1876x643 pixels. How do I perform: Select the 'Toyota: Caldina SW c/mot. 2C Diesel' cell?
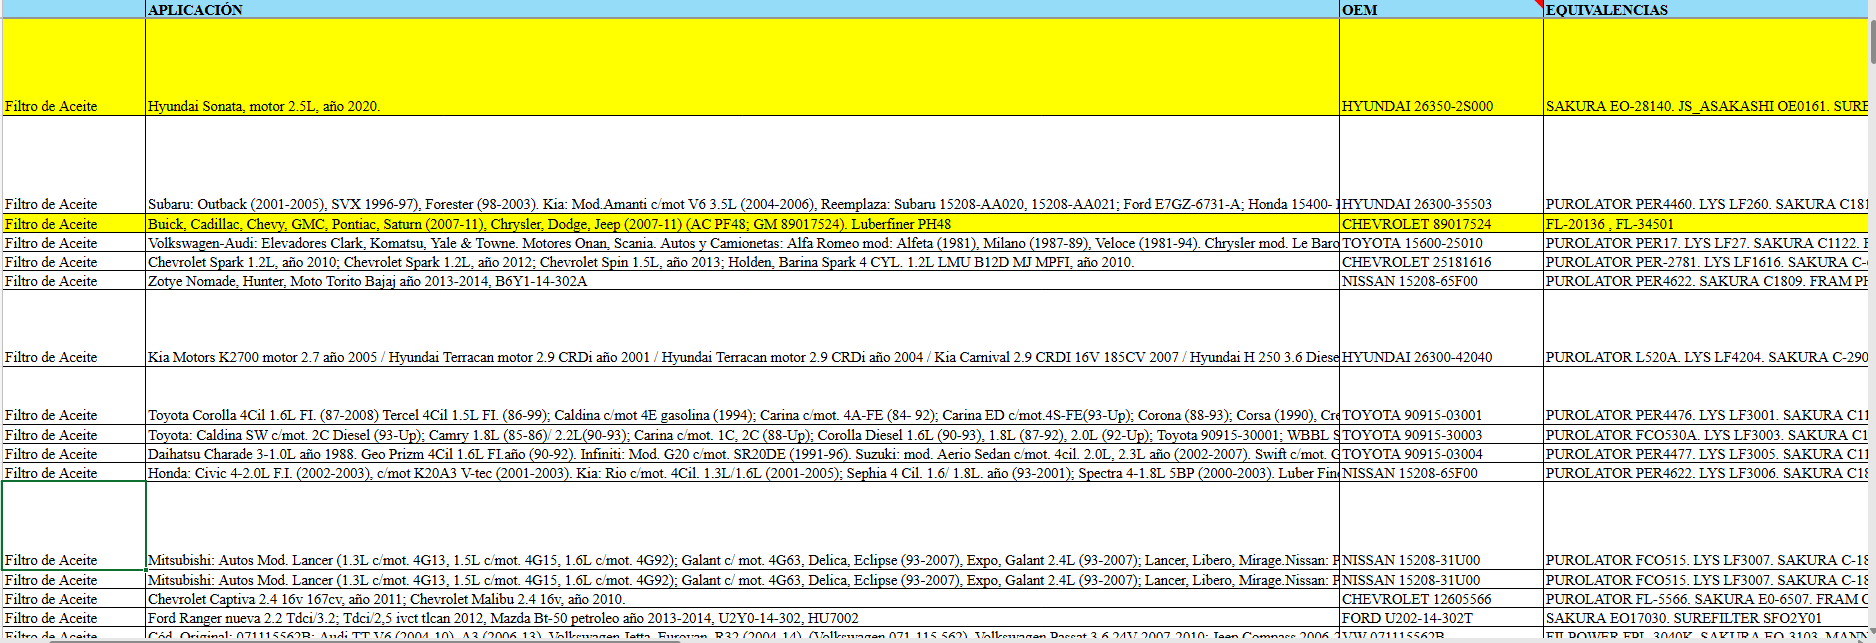pyautogui.click(x=742, y=435)
